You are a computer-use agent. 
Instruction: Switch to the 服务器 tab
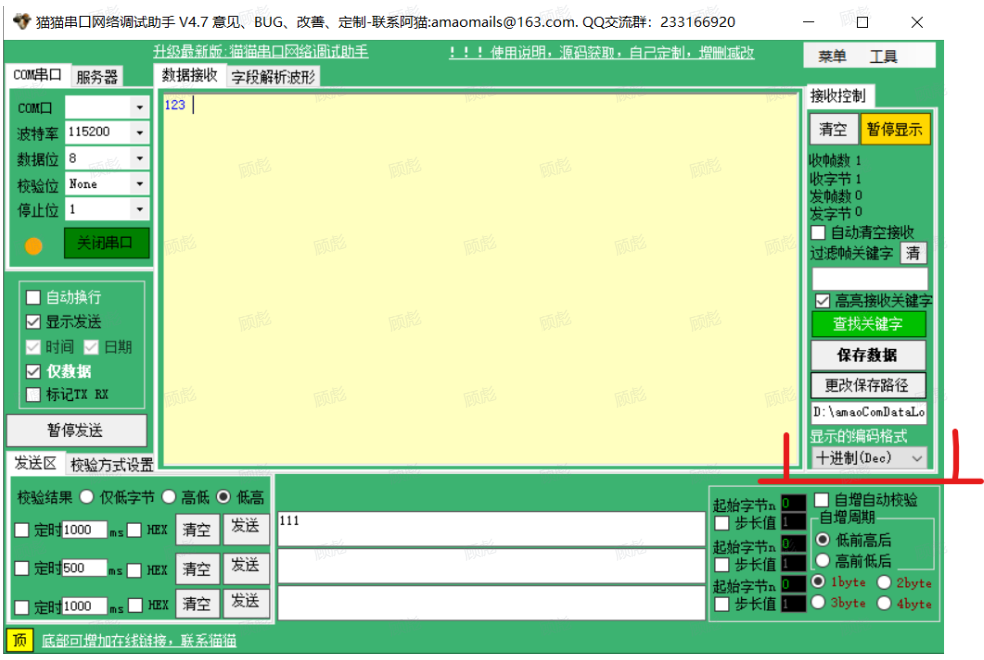click(97, 77)
